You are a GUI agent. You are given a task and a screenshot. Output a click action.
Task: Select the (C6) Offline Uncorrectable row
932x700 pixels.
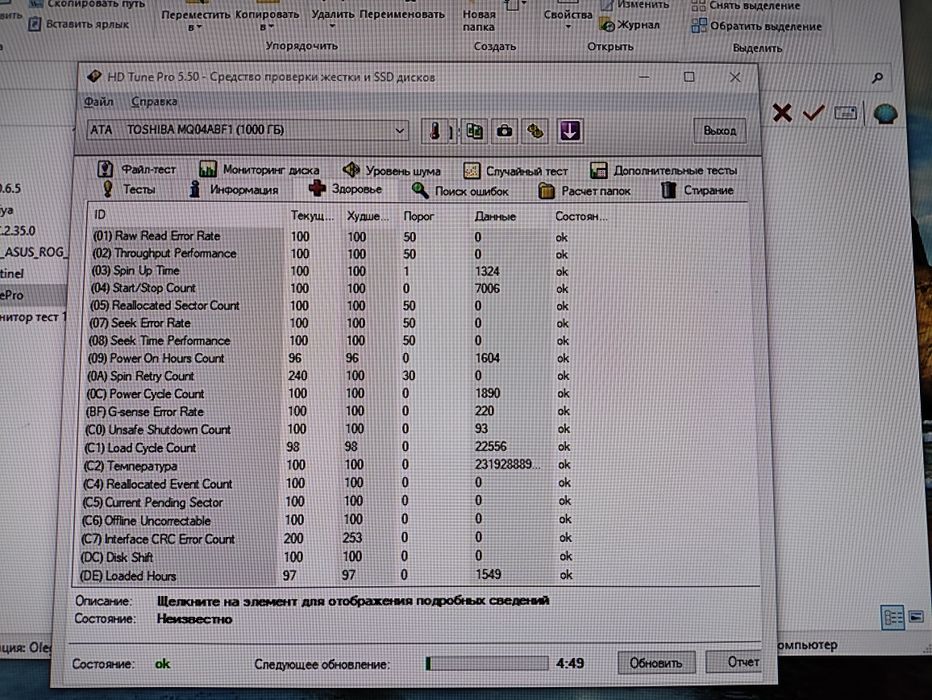click(x=326, y=520)
